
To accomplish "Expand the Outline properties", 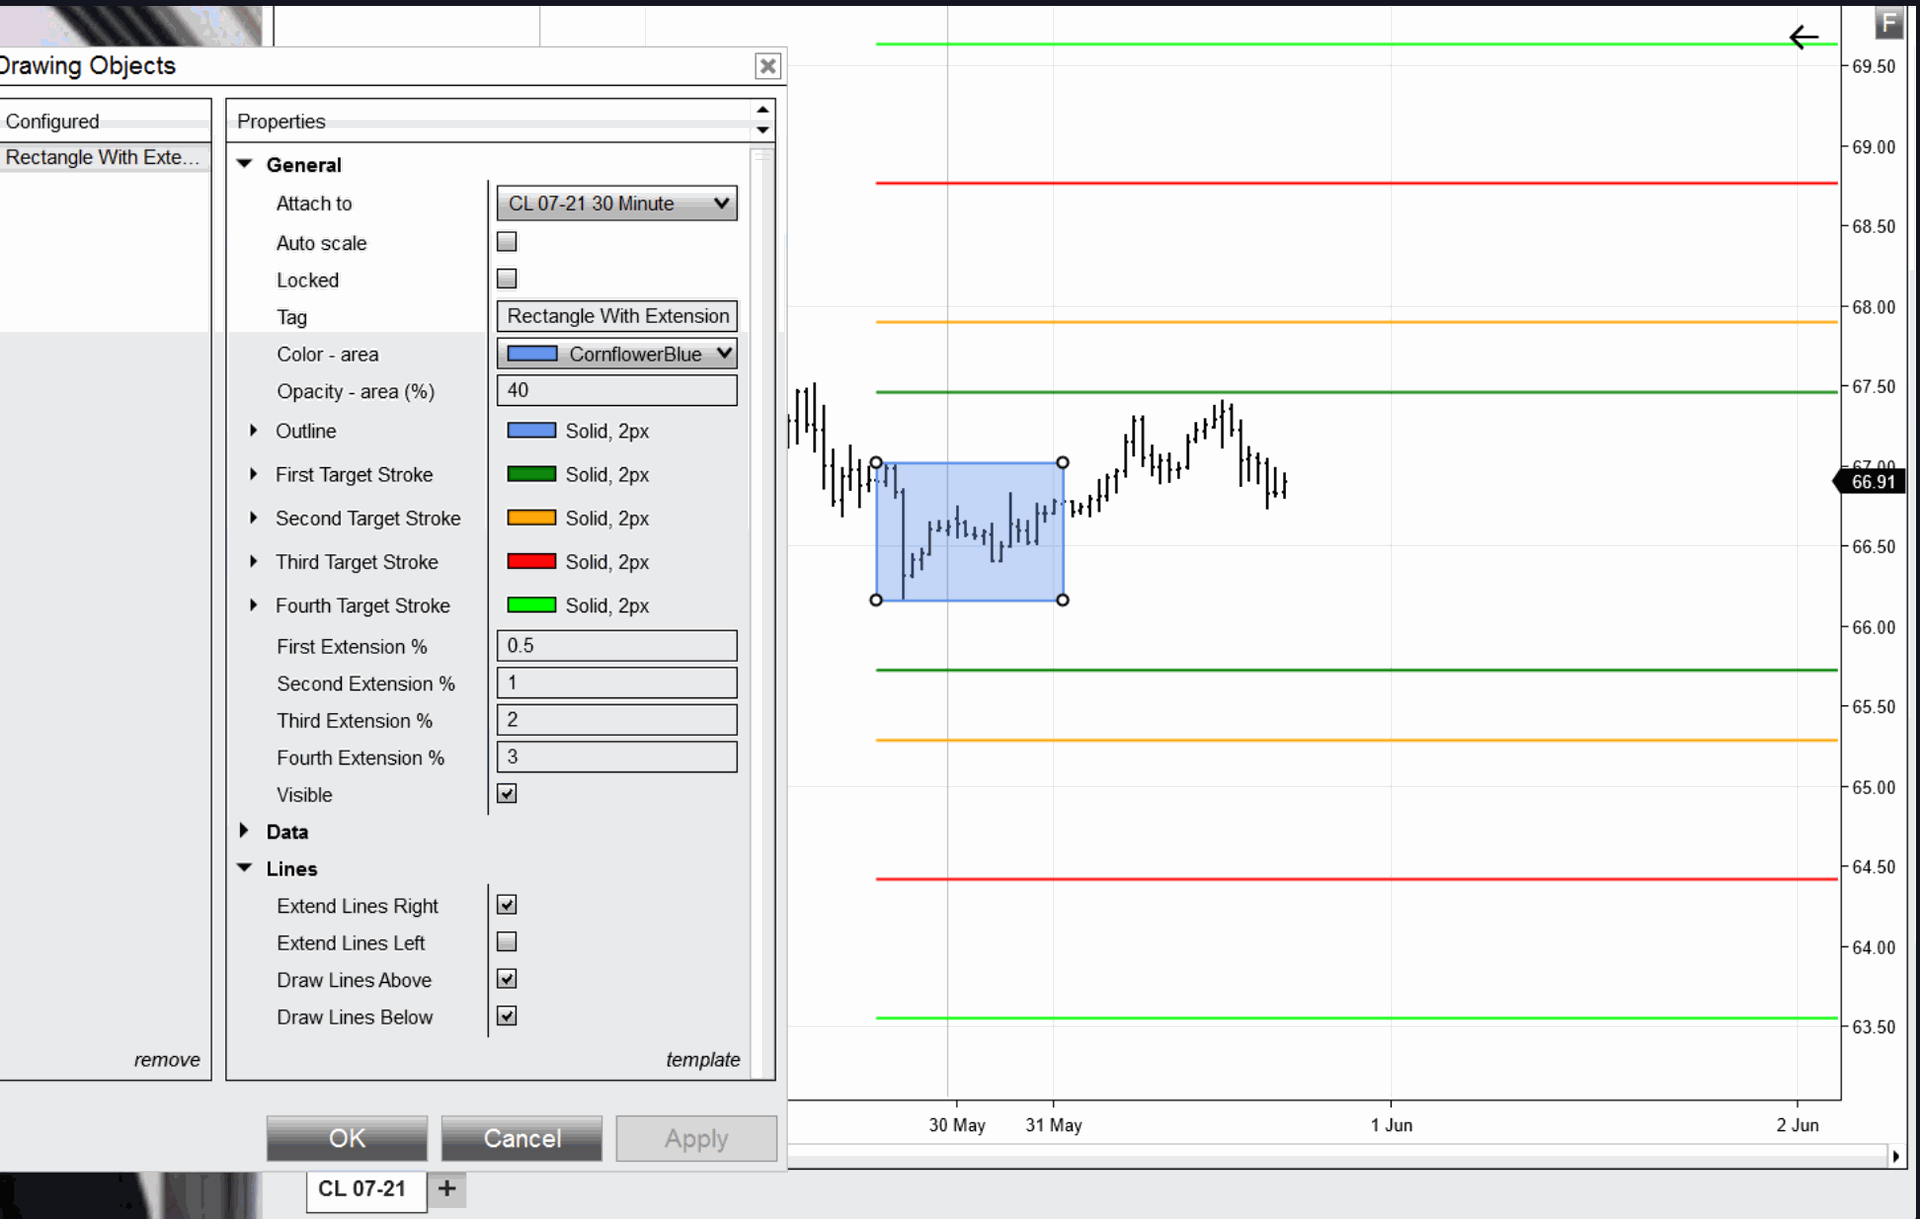I will (253, 430).
